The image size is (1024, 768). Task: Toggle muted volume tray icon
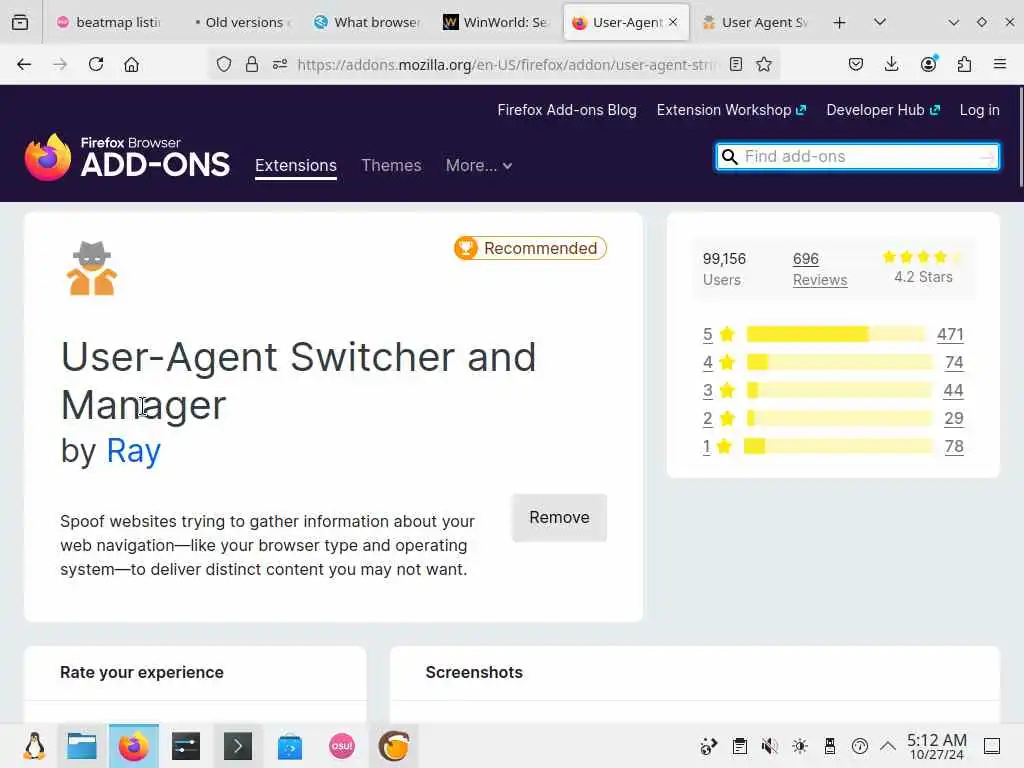click(x=769, y=746)
